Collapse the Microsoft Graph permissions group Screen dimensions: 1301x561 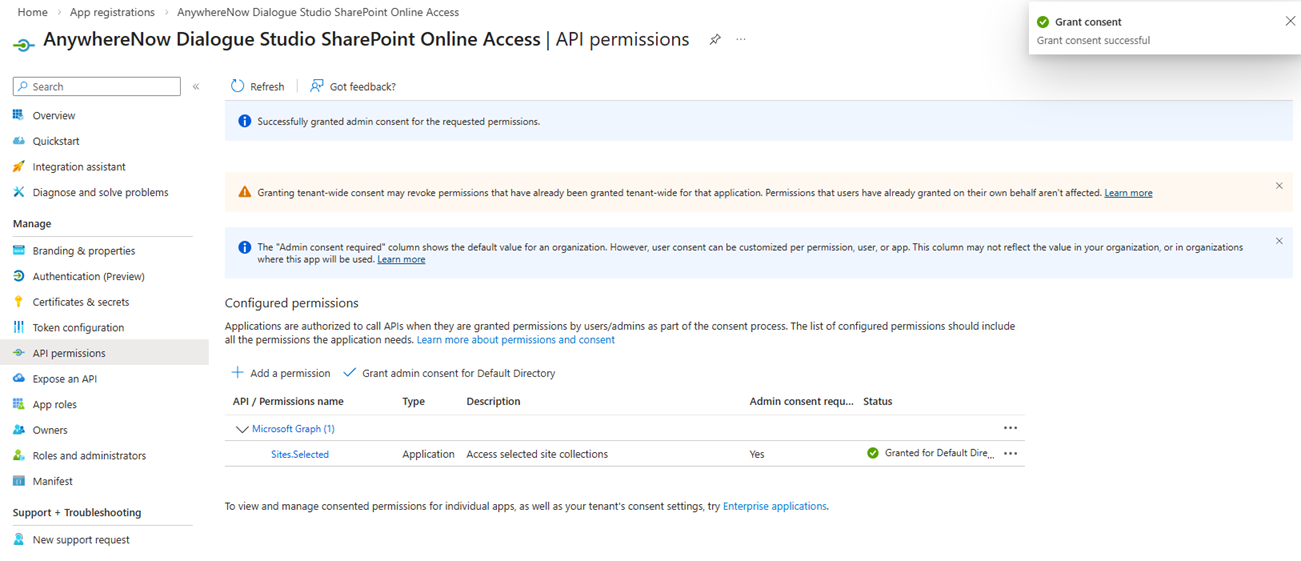coord(241,429)
